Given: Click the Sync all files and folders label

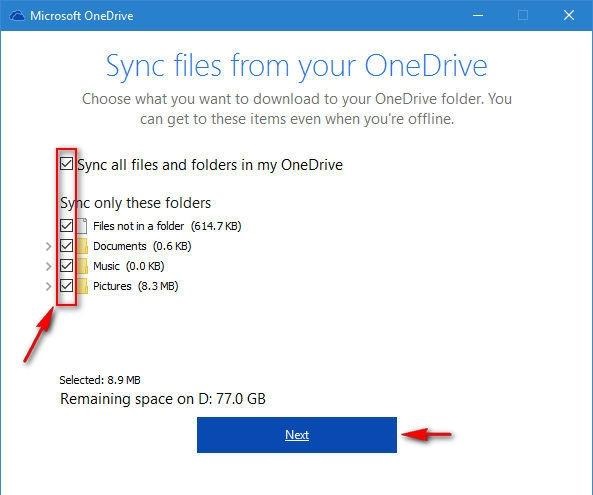Looking at the screenshot, I should [210, 165].
